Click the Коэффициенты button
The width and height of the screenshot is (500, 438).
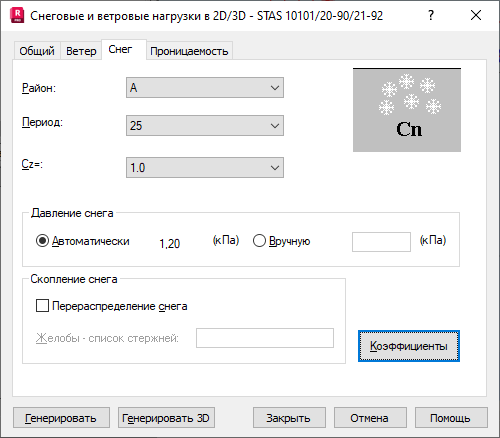click(x=409, y=346)
